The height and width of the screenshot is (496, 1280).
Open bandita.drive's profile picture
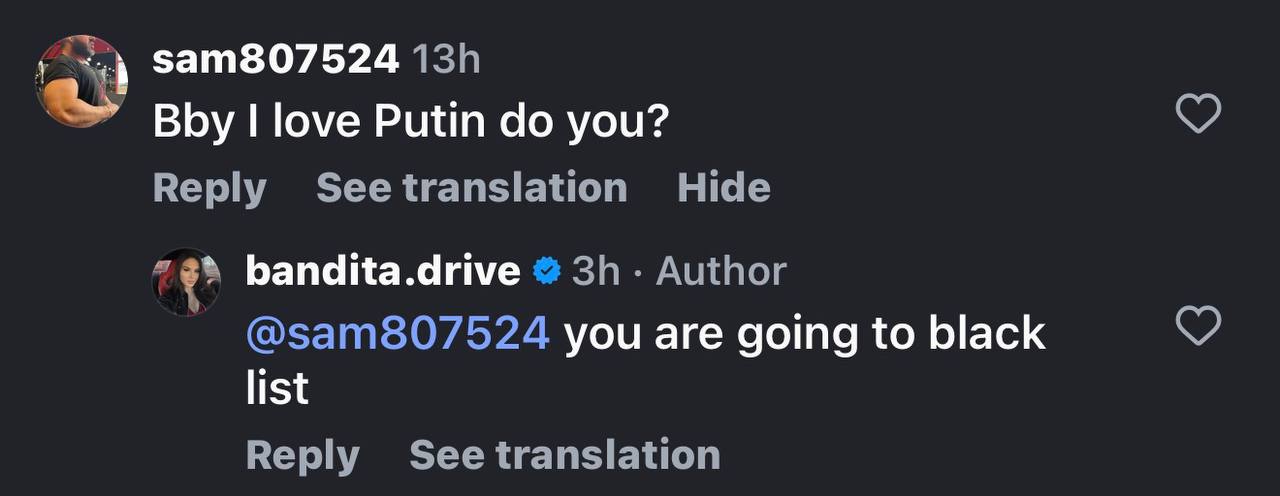click(x=186, y=282)
